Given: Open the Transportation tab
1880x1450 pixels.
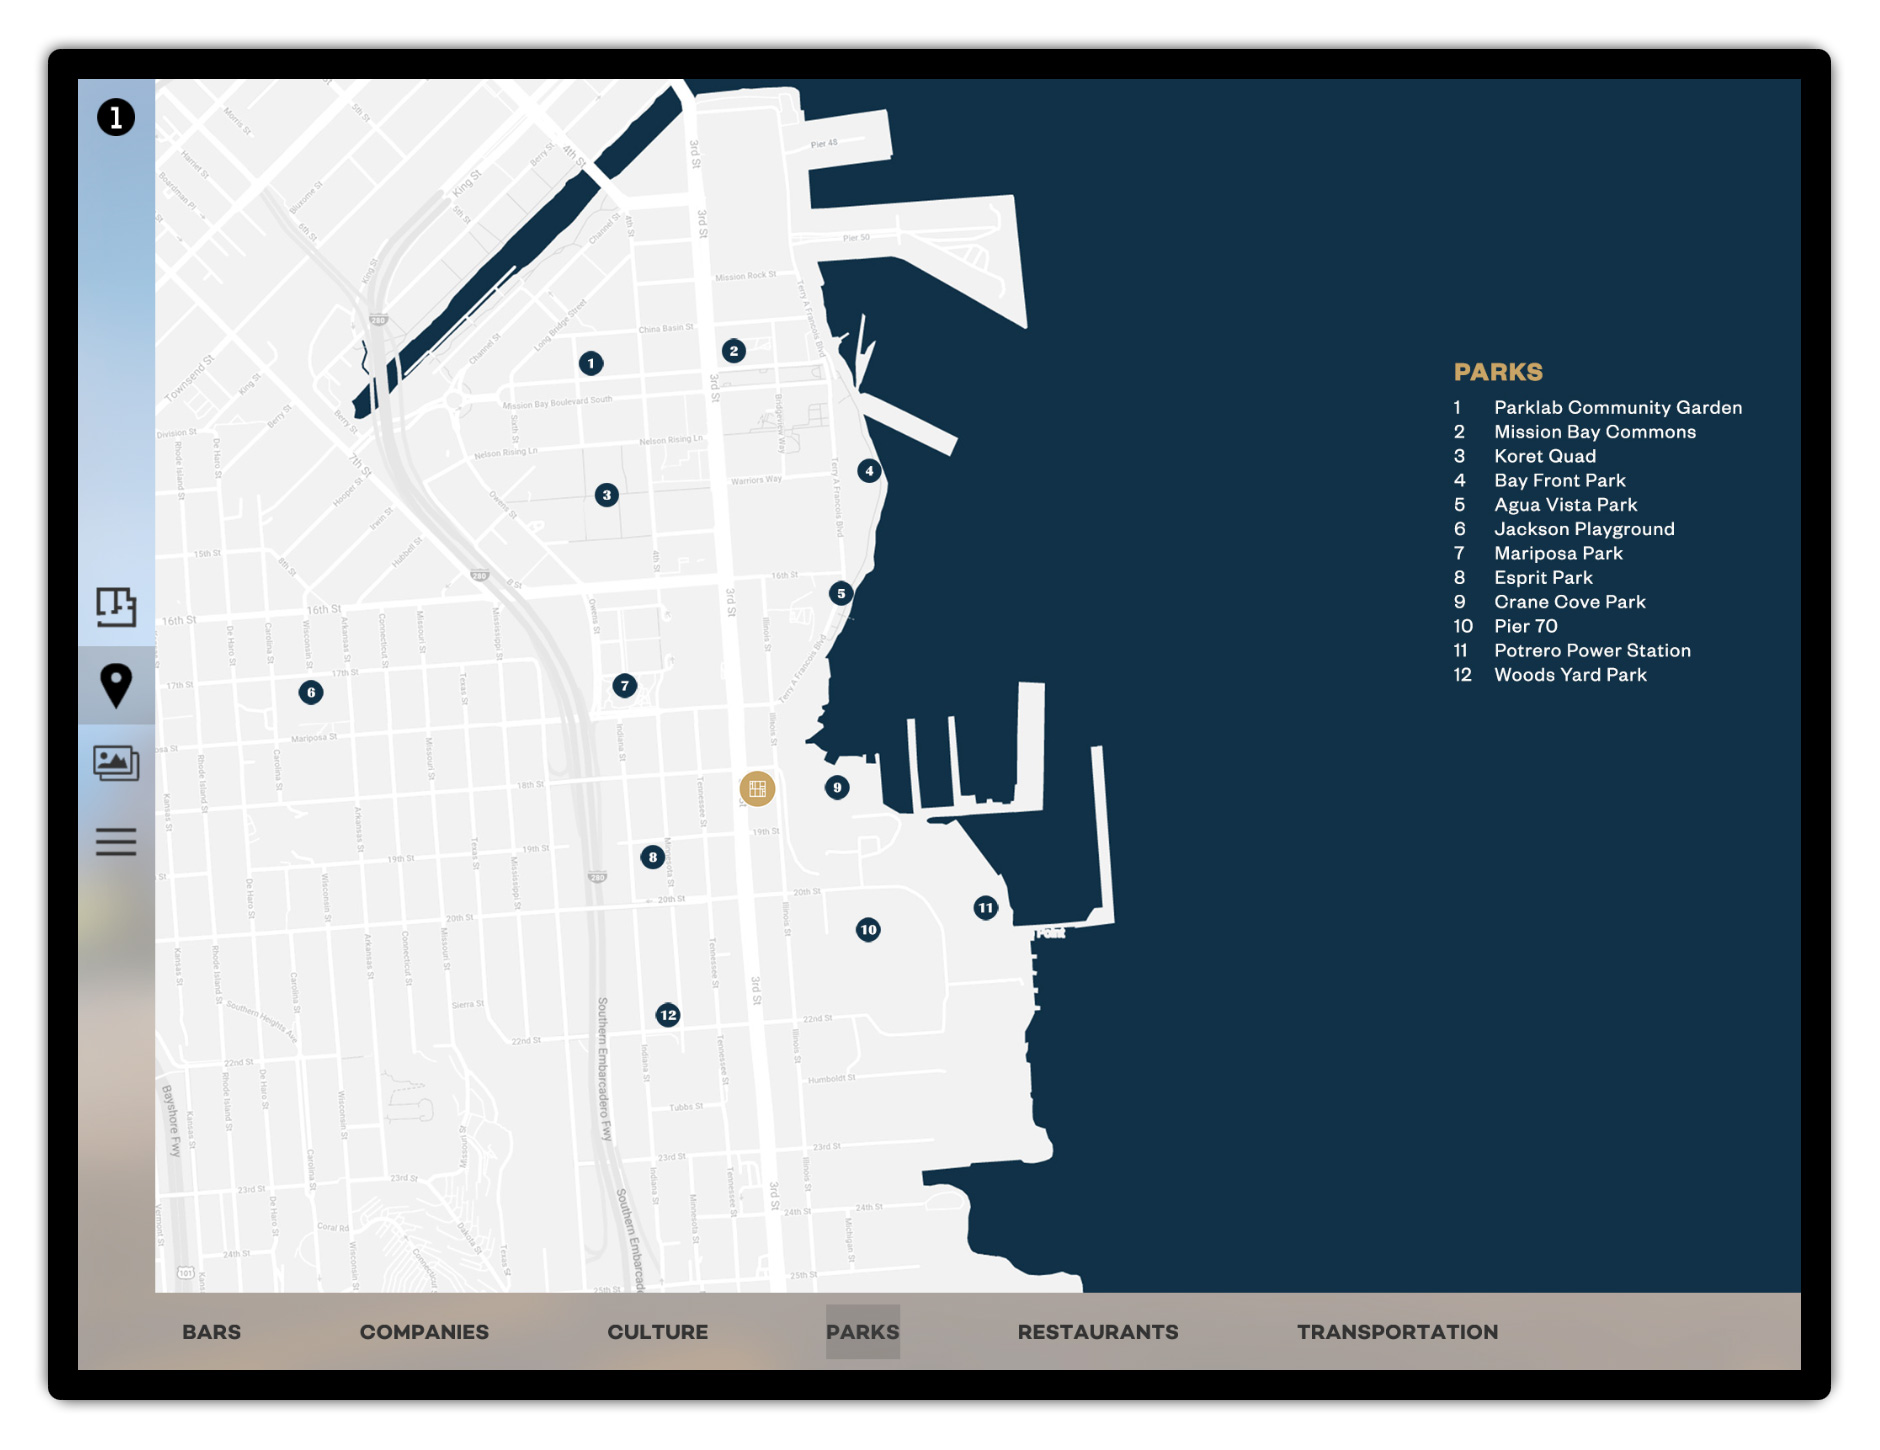Looking at the screenshot, I should 1397,1332.
